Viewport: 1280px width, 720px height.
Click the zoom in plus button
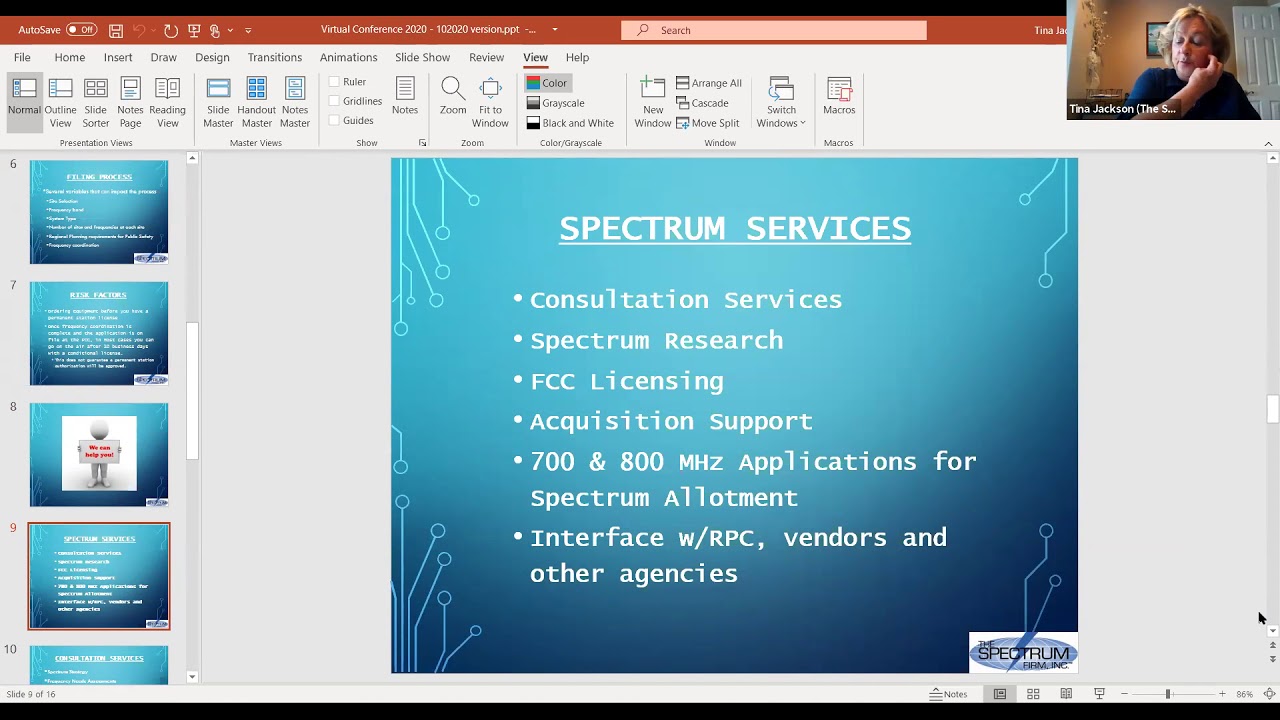(x=1222, y=694)
